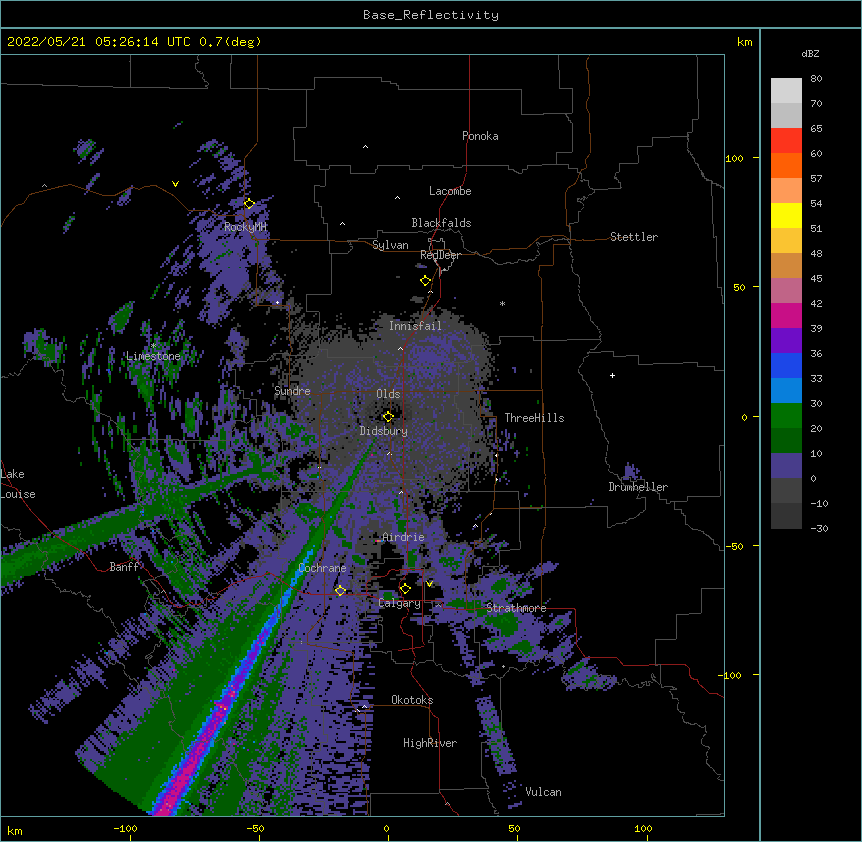862x842 pixels.
Task: Click the asterisk marker east of RedDeer
Action: click(x=502, y=303)
